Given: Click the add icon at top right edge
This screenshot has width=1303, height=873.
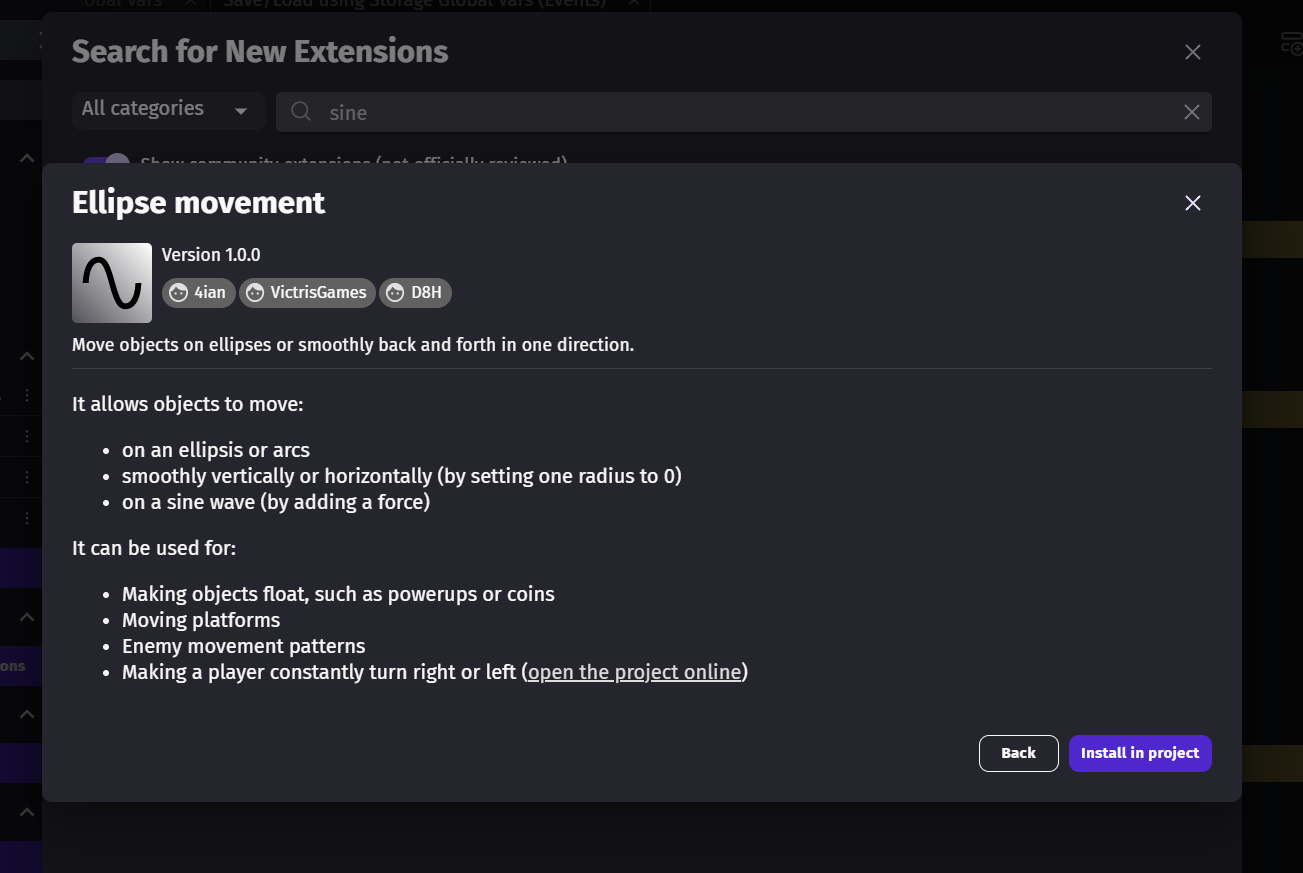Looking at the screenshot, I should click(1291, 43).
